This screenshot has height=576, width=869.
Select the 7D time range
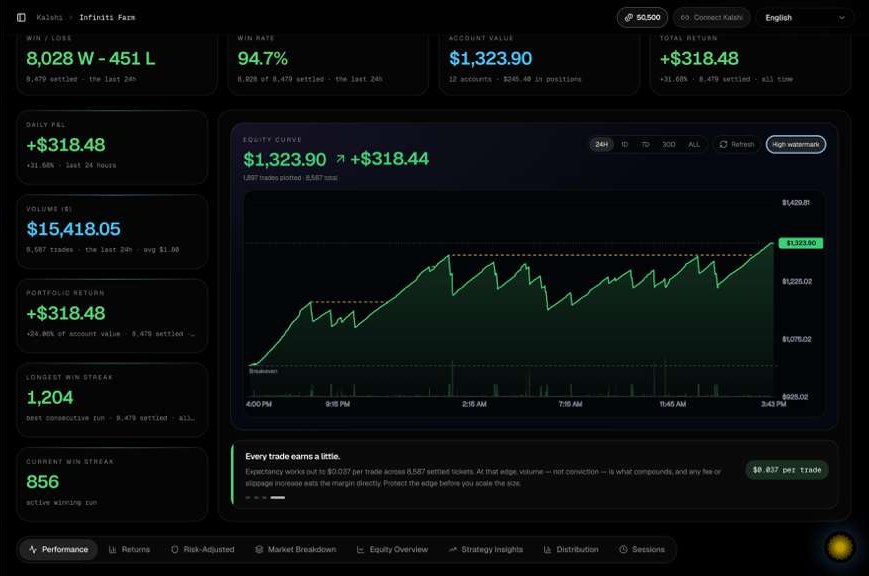point(645,145)
